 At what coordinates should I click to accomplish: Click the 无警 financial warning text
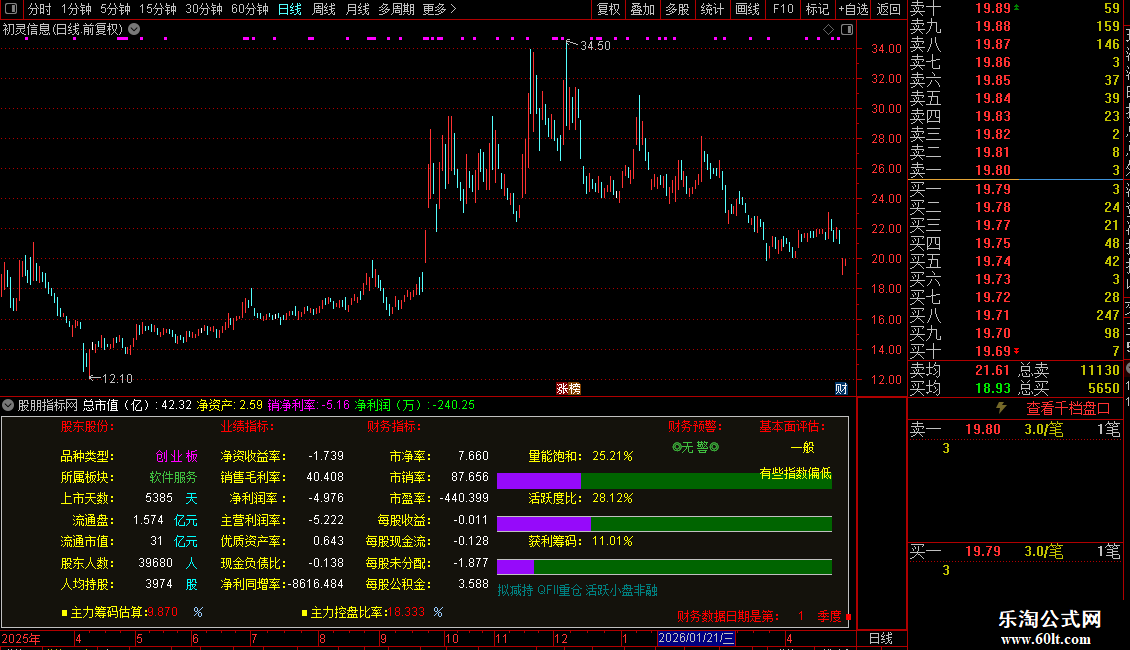(x=695, y=447)
